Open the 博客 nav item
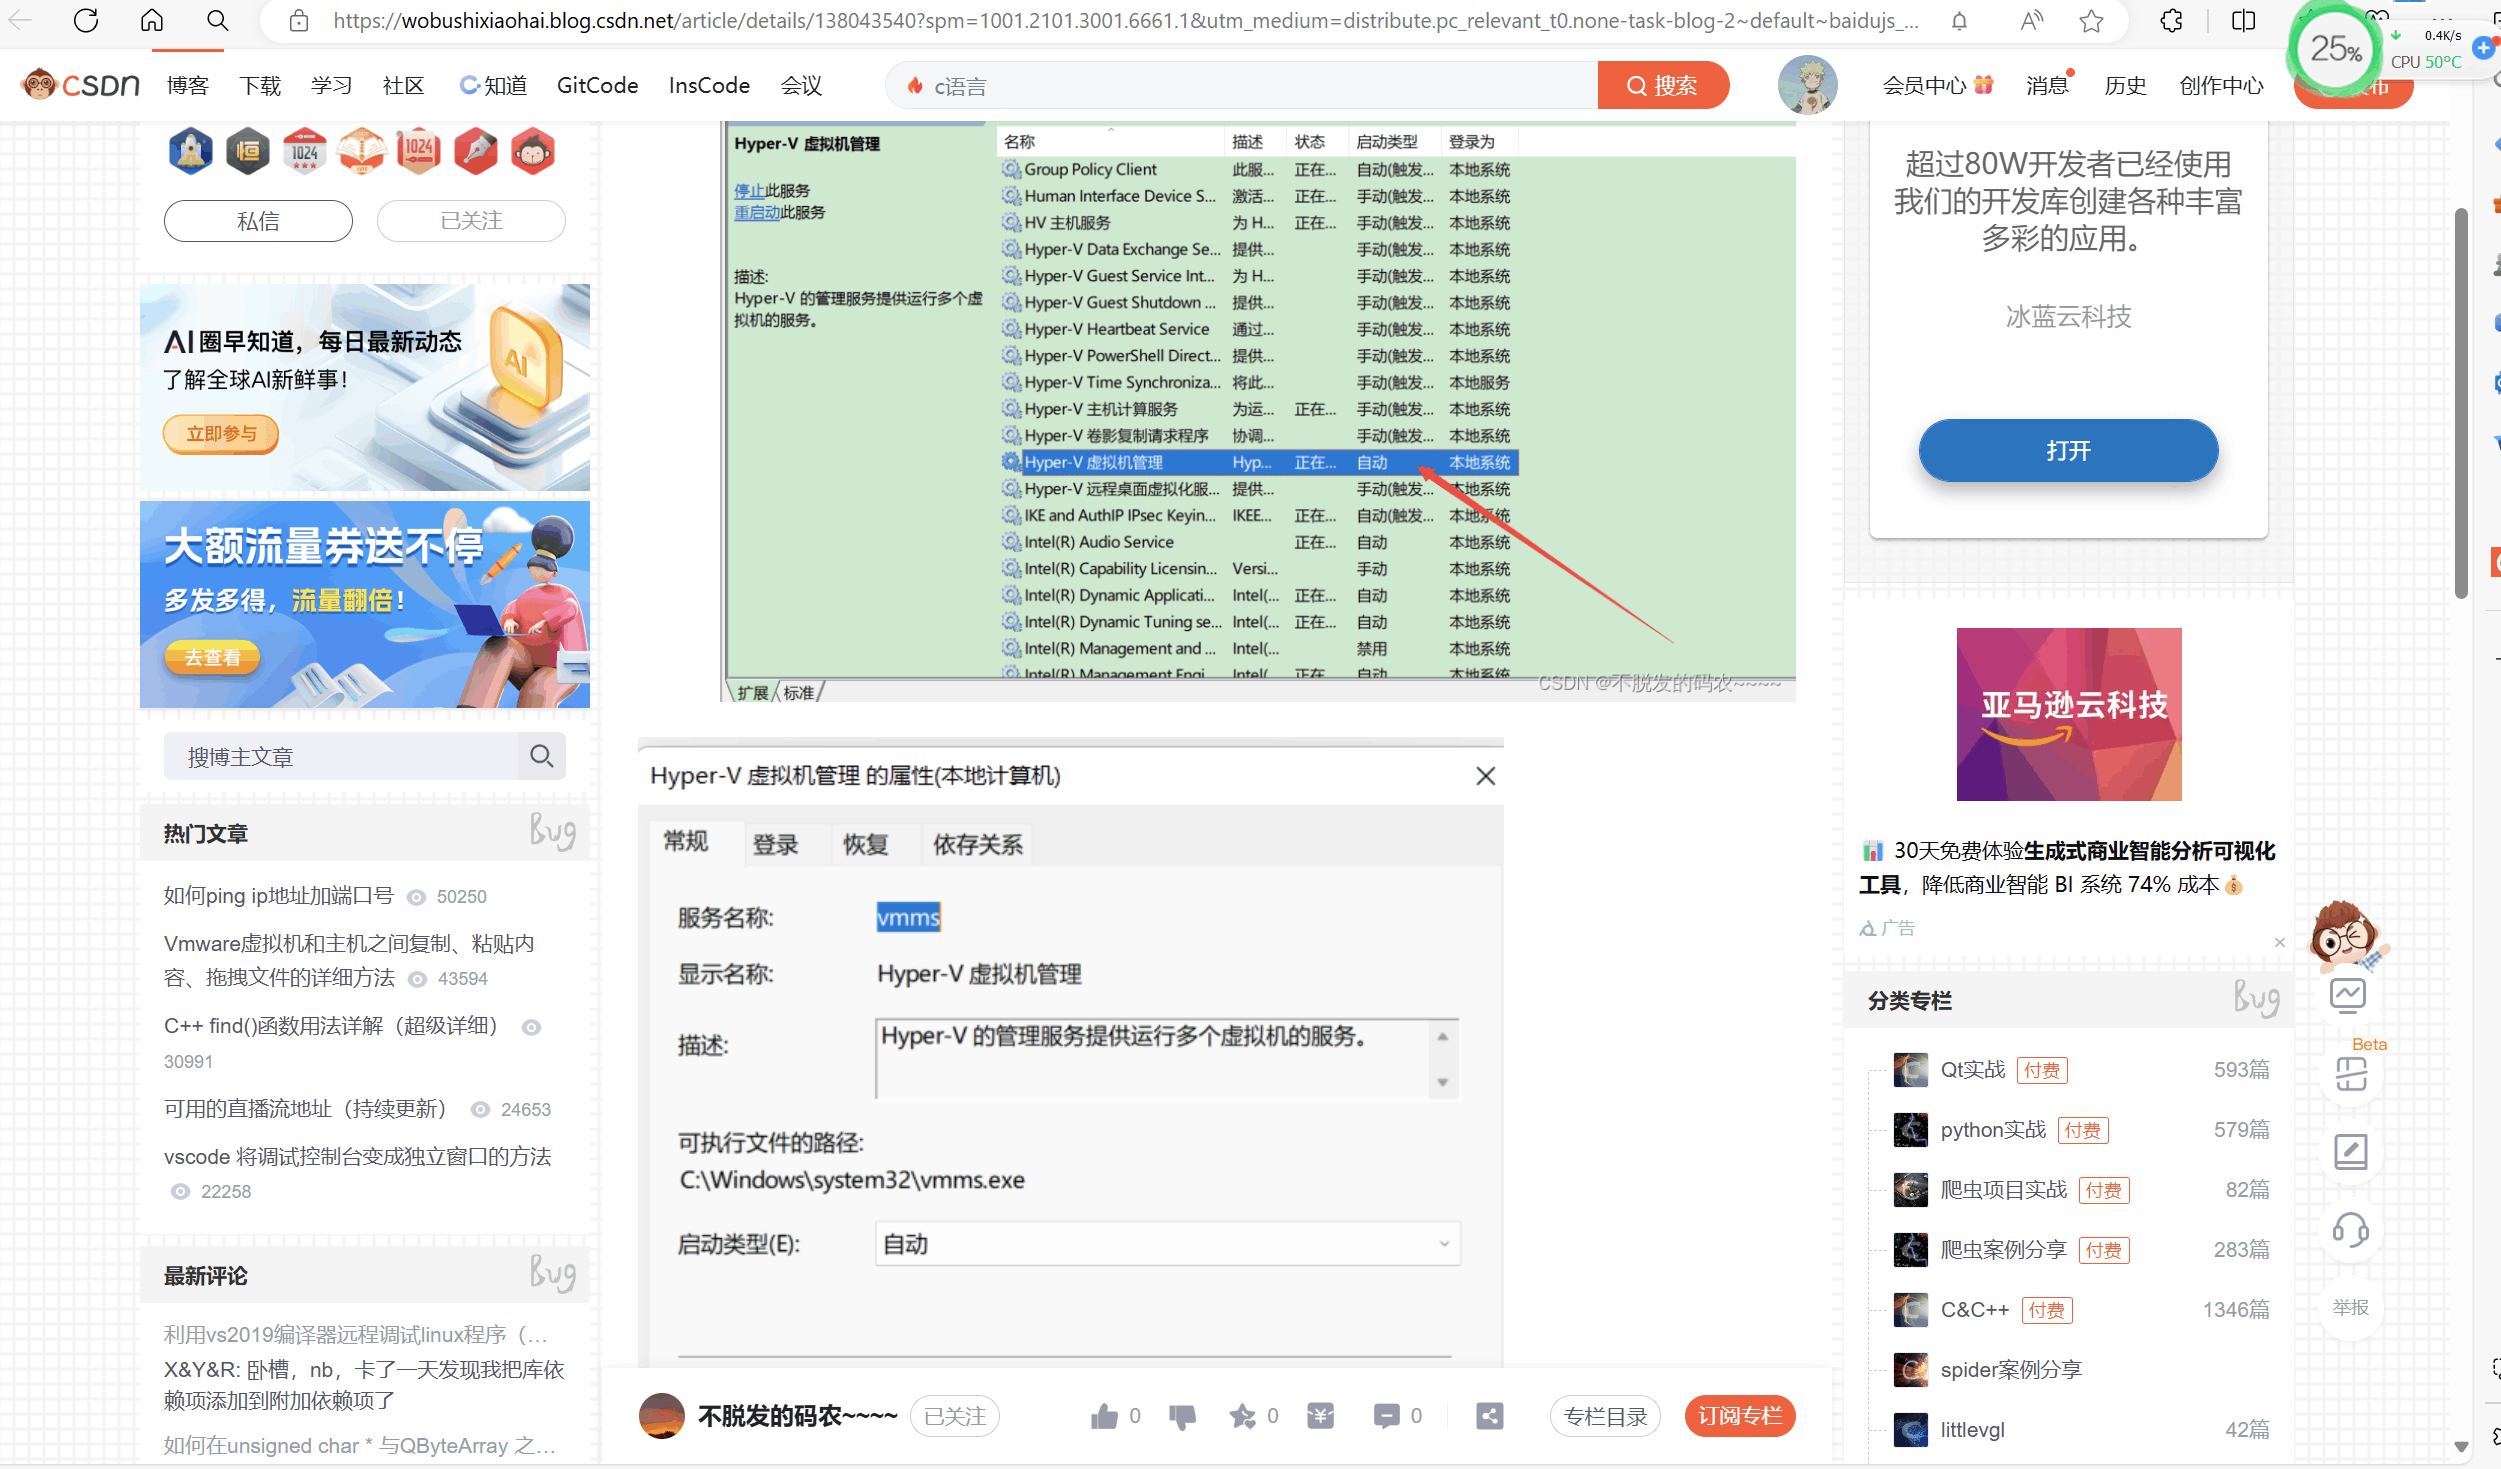The width and height of the screenshot is (2501, 1469). pos(188,86)
